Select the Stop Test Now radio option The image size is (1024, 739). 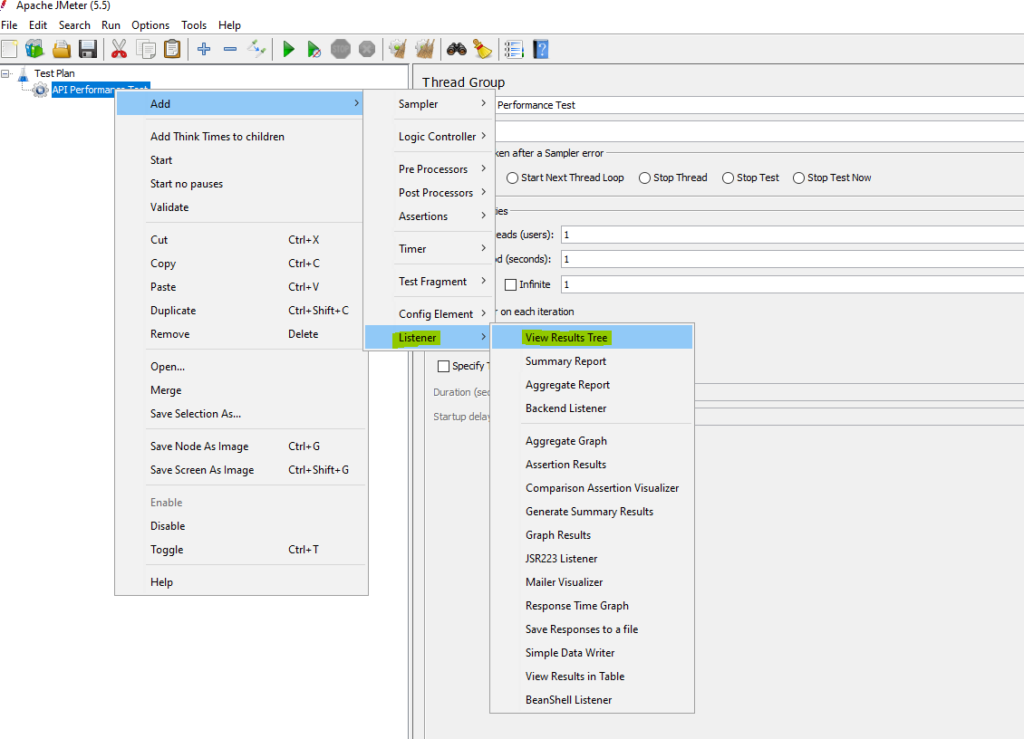point(799,178)
